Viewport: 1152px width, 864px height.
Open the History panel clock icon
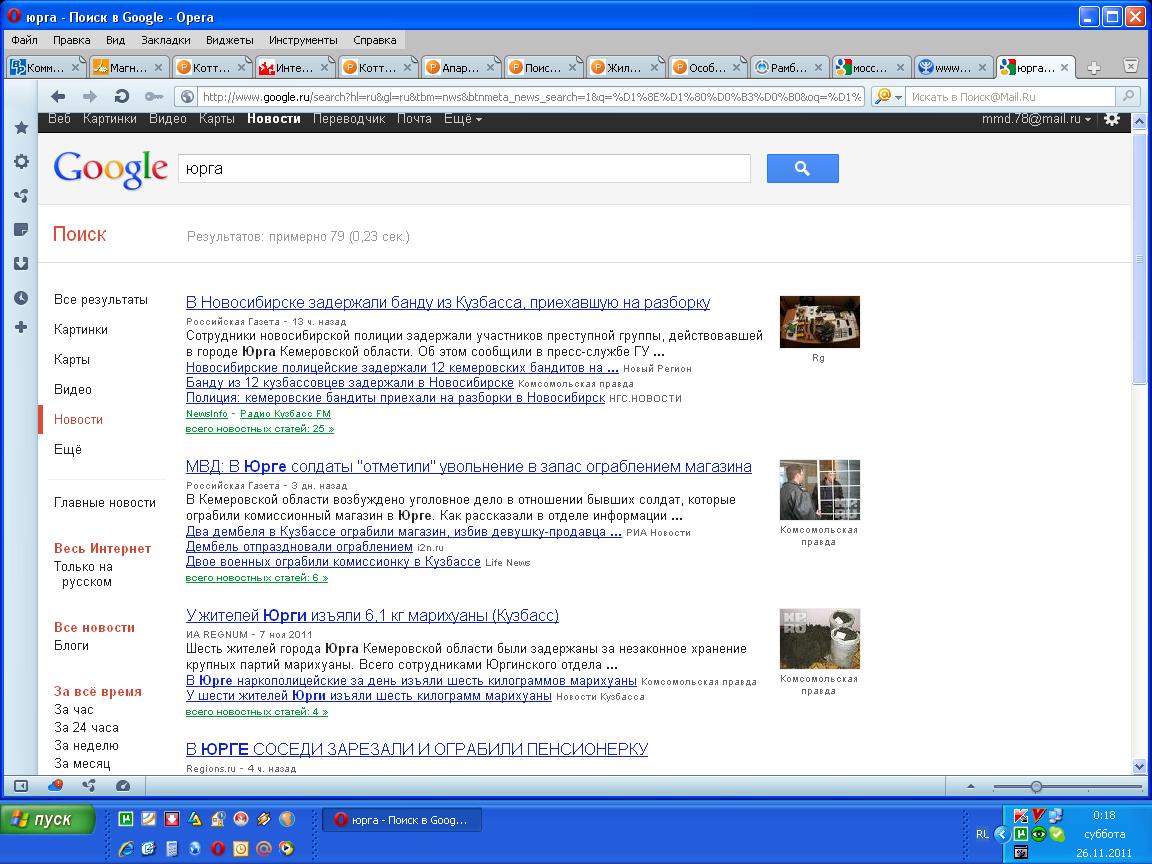(21, 298)
